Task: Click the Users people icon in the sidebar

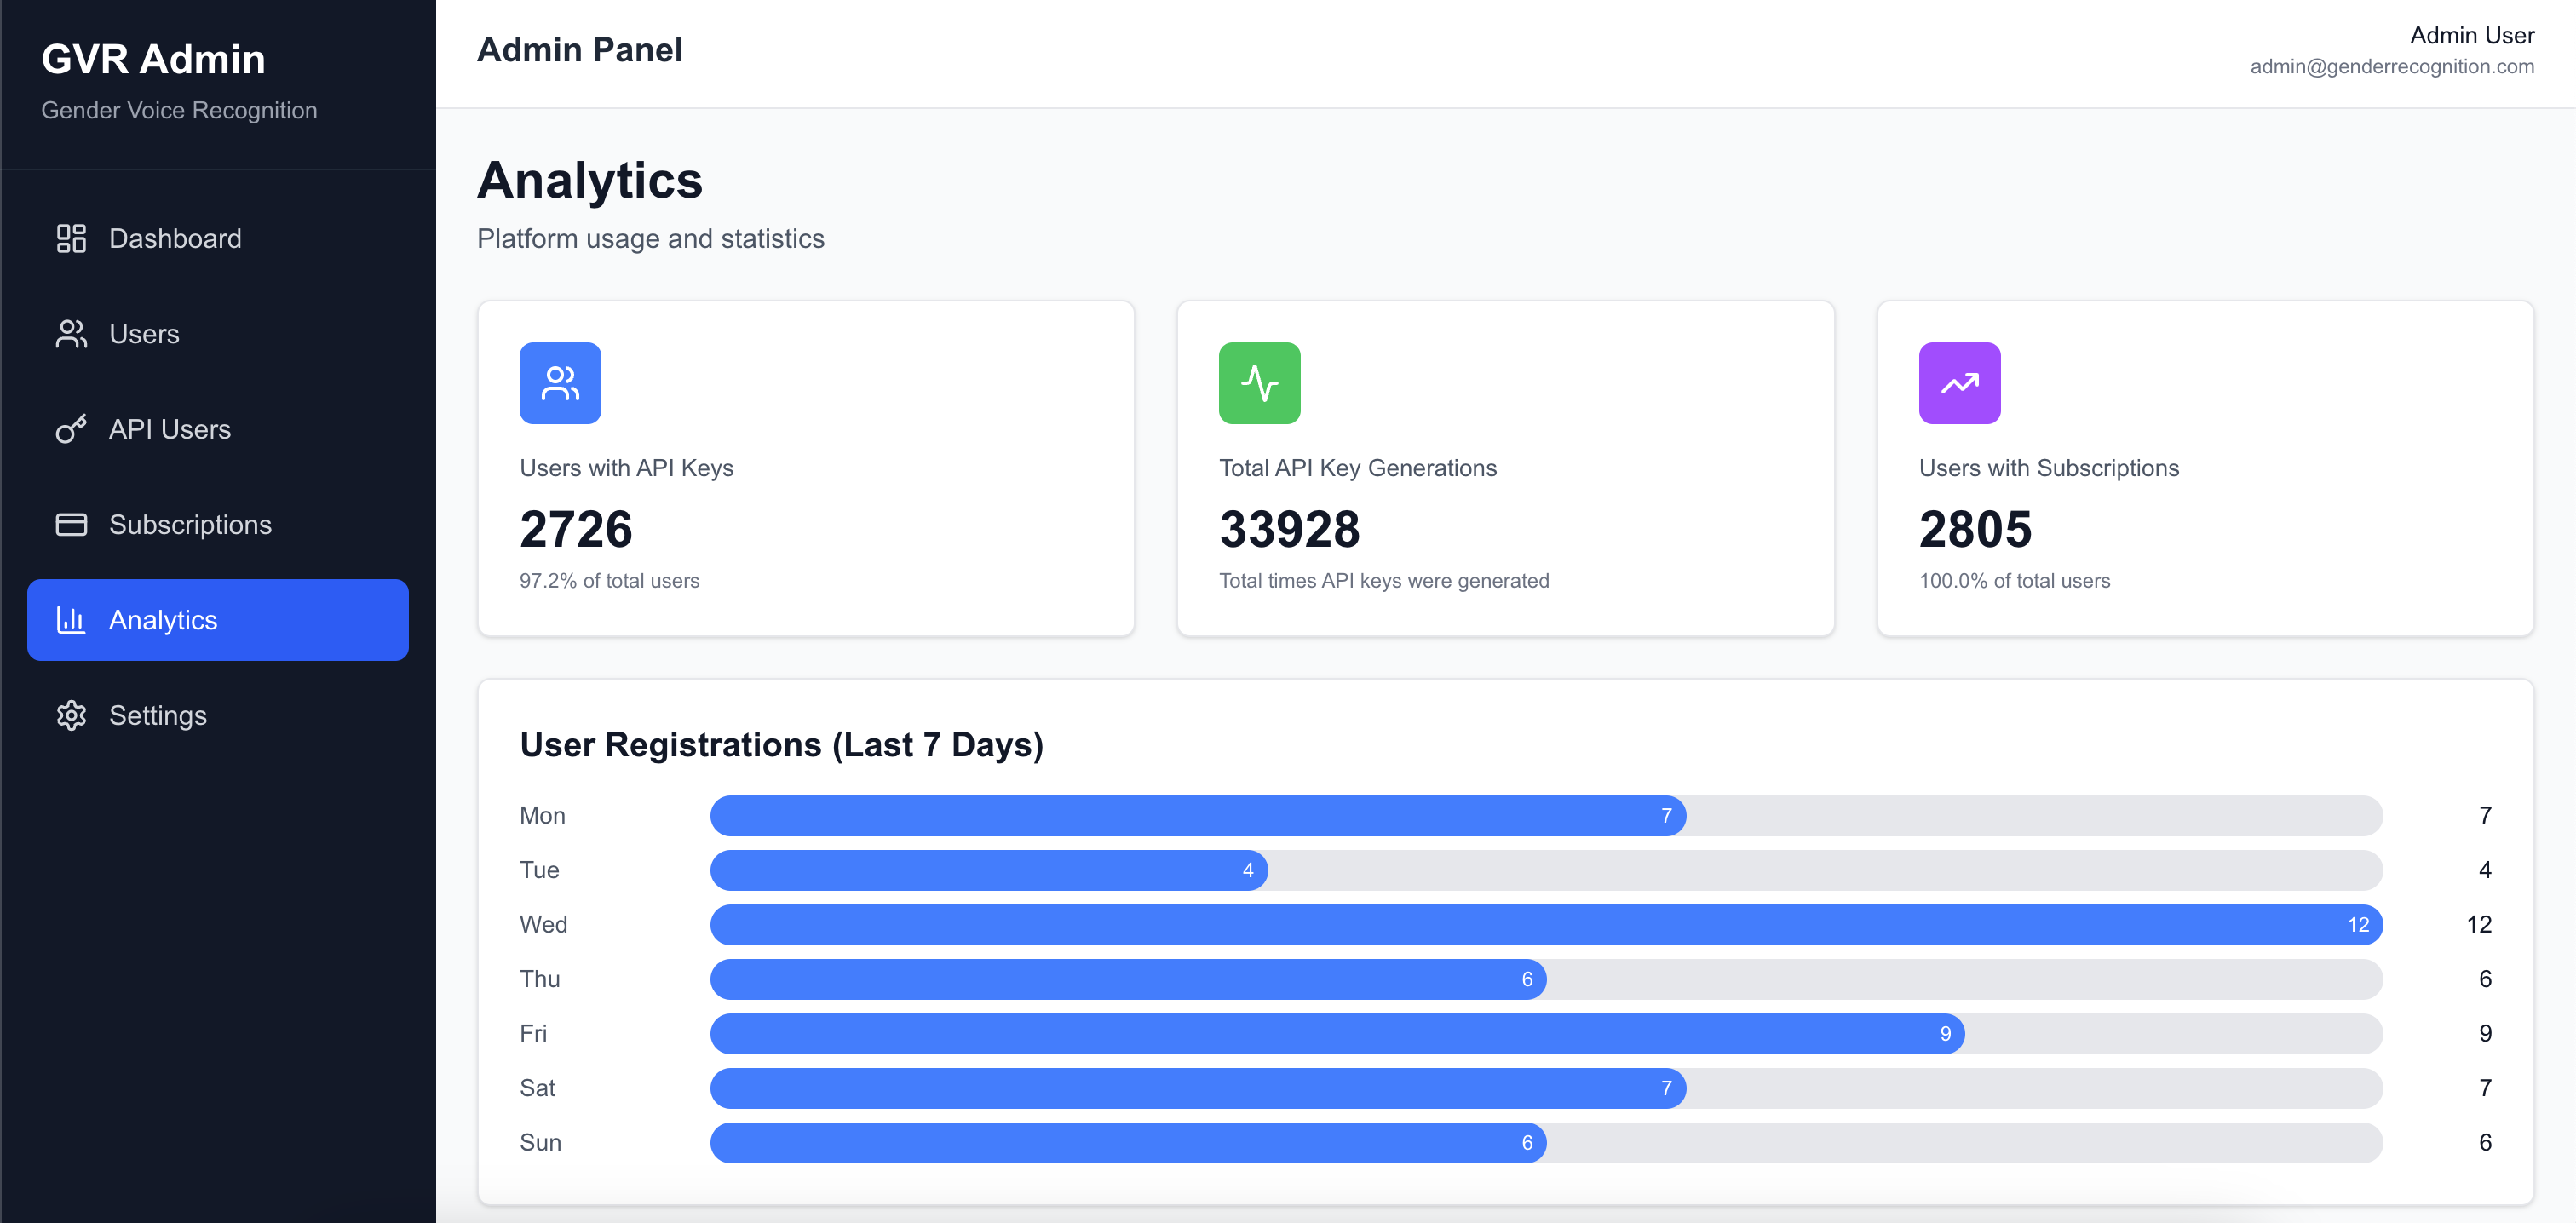Action: 71,334
